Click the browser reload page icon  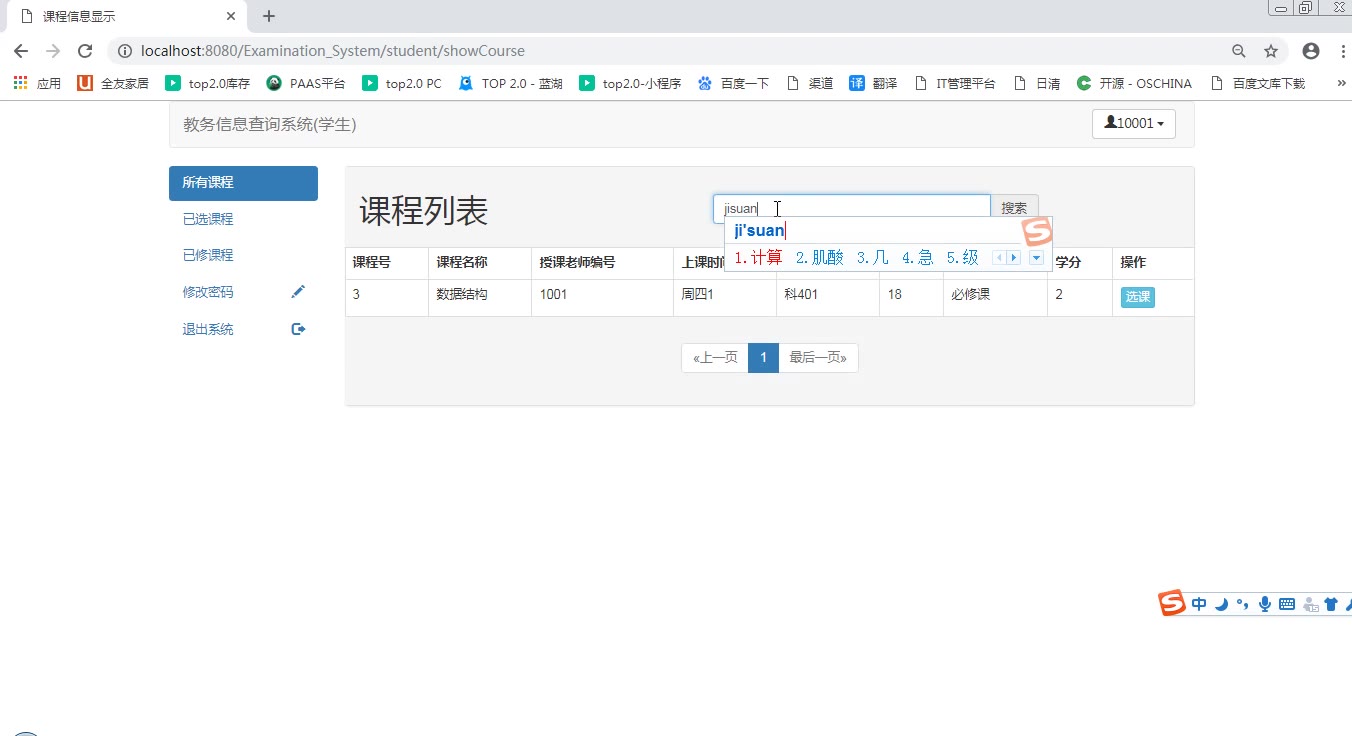point(85,51)
